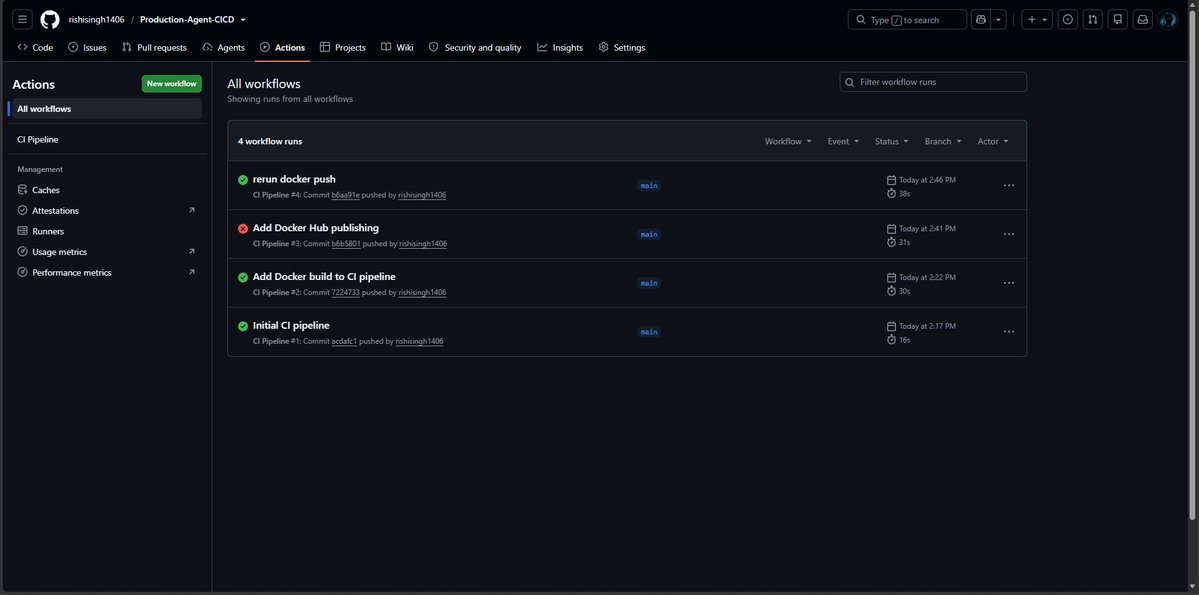Open commit b6b5801 link
The width and height of the screenshot is (1199, 595).
tap(346, 244)
